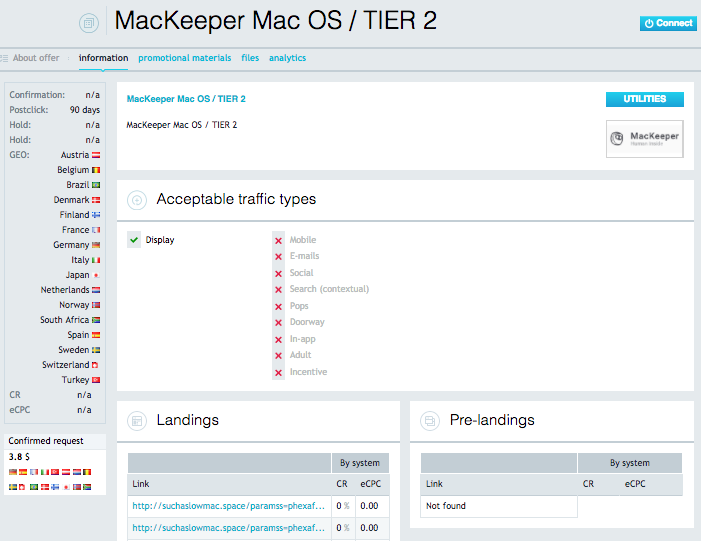Click the red X beside Social

(x=278, y=274)
